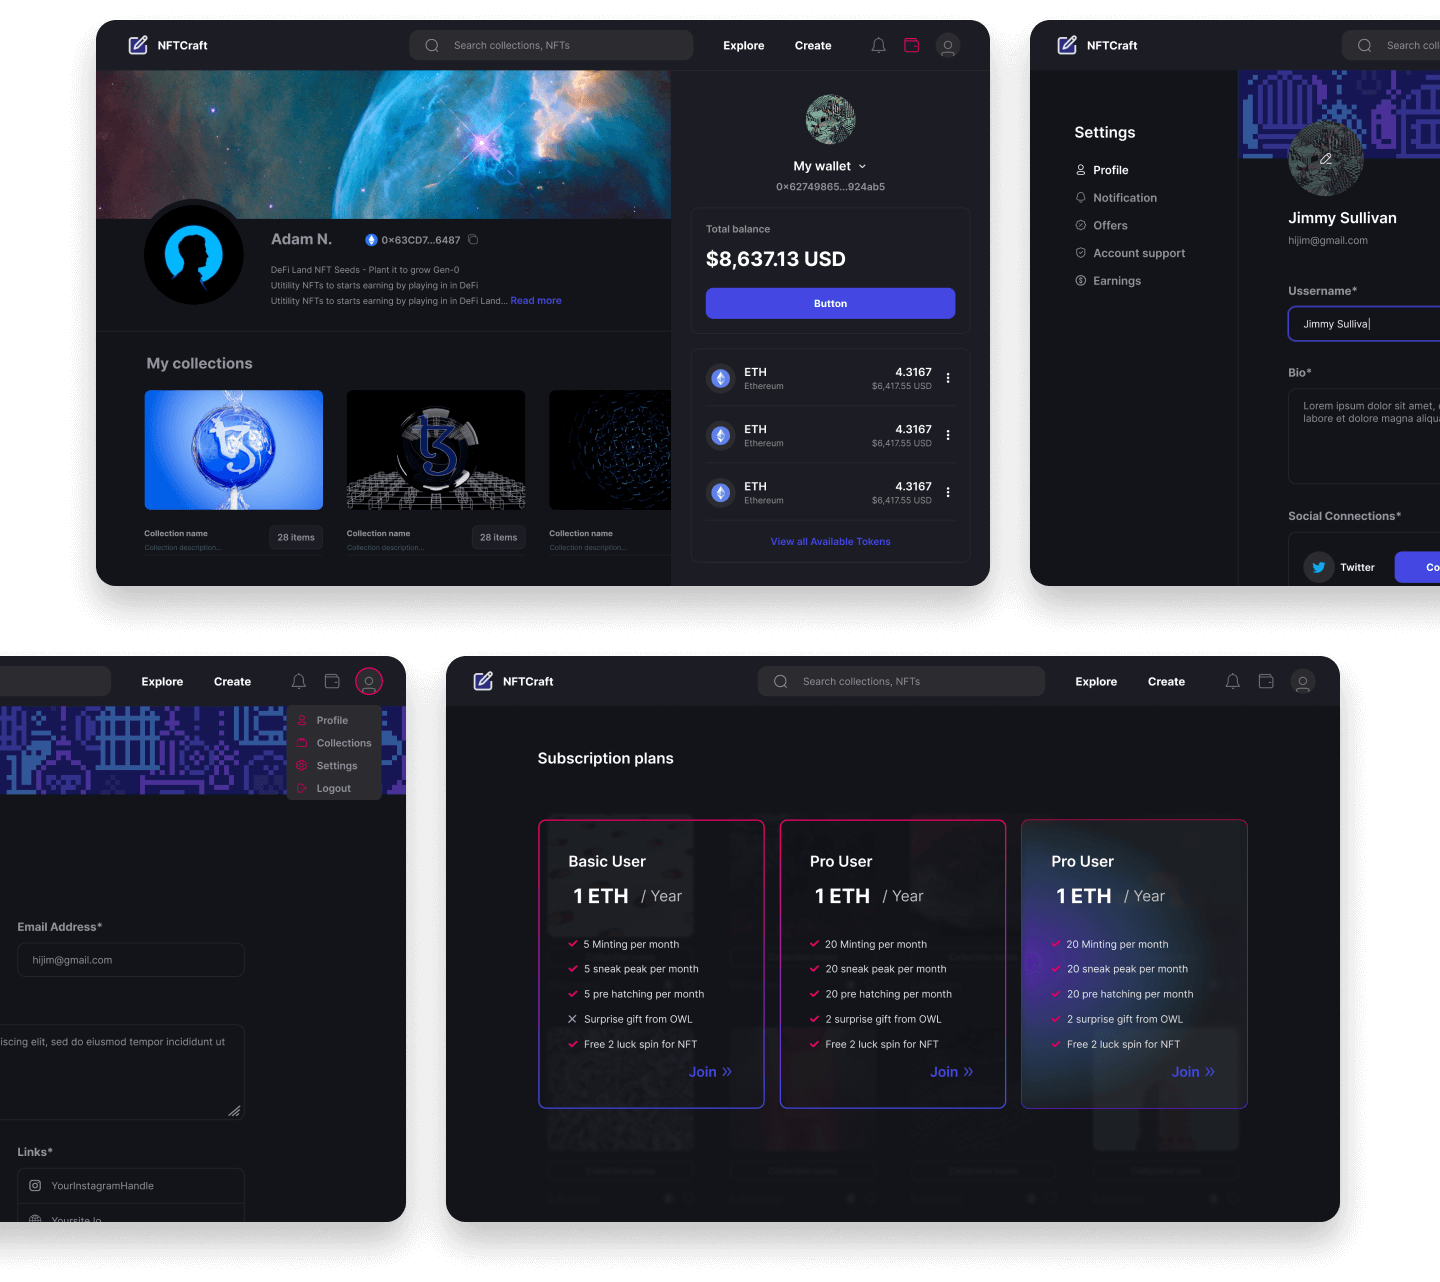Select Profile in user dropdown menu
Screen dimensions: 1440x1282
tap(334, 720)
